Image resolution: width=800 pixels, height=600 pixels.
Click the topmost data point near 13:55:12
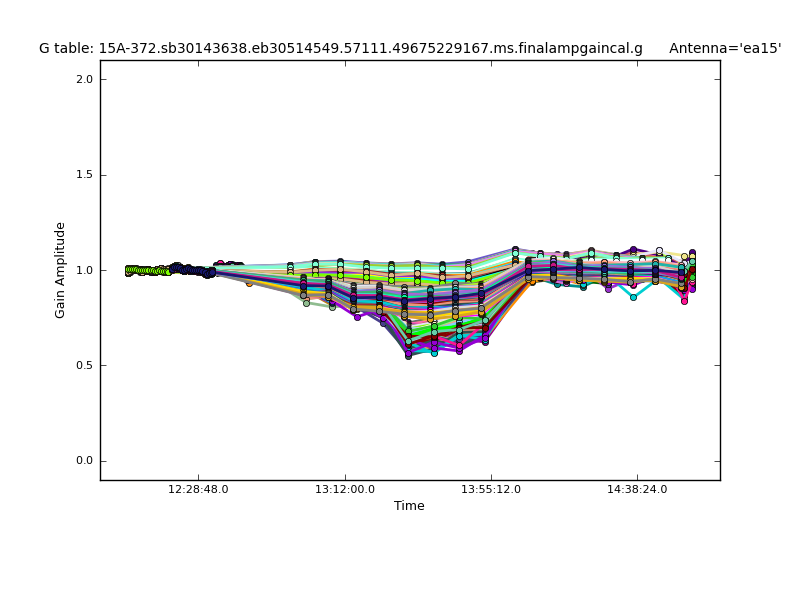click(x=515, y=249)
